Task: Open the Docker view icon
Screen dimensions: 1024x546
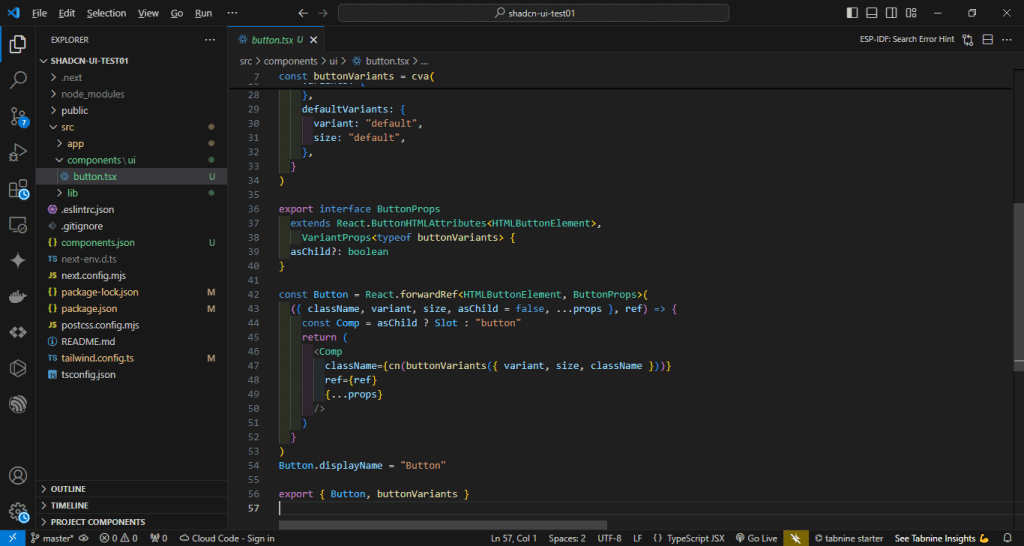Action: tap(18, 296)
